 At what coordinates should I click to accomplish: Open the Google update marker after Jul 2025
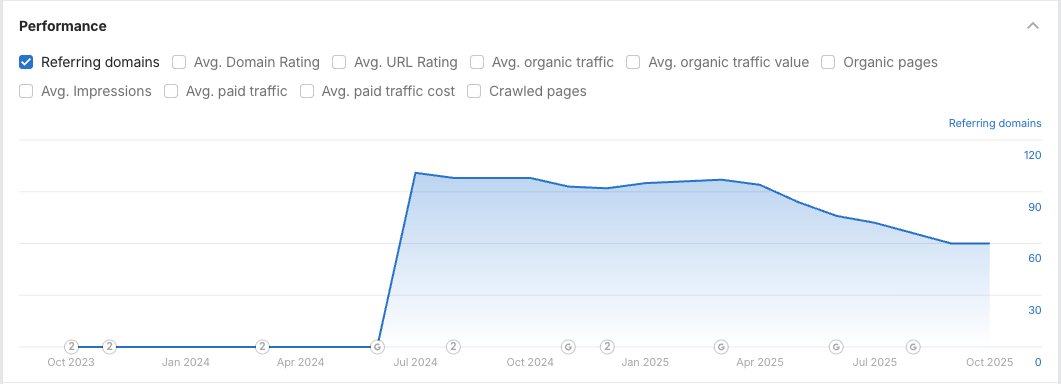tap(913, 347)
